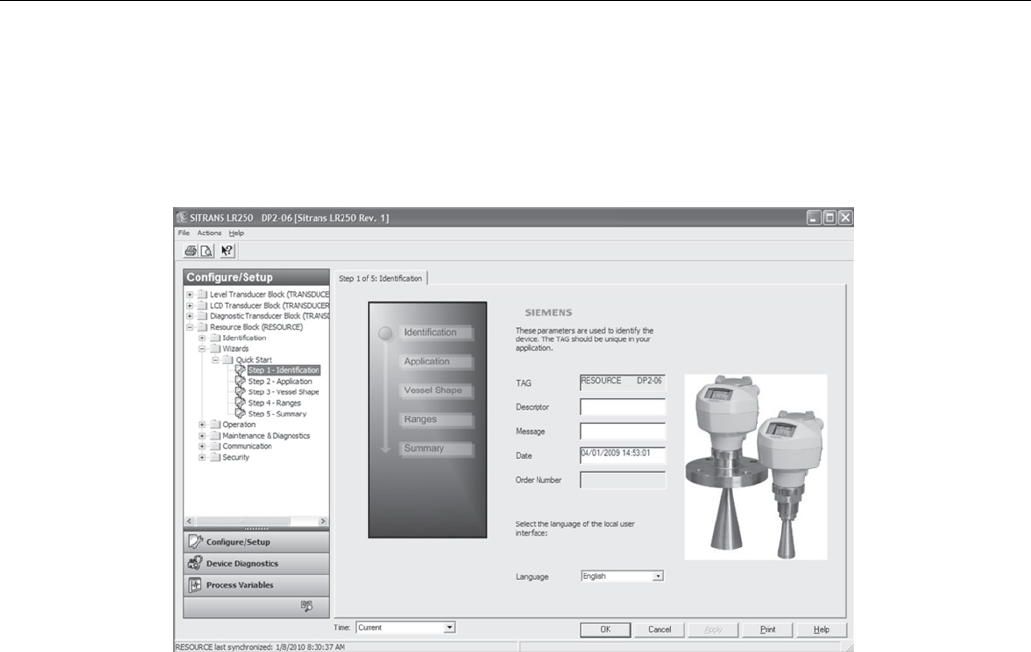Open Print Preview from the toolbar
This screenshot has height=652, width=1031.
tap(206, 250)
